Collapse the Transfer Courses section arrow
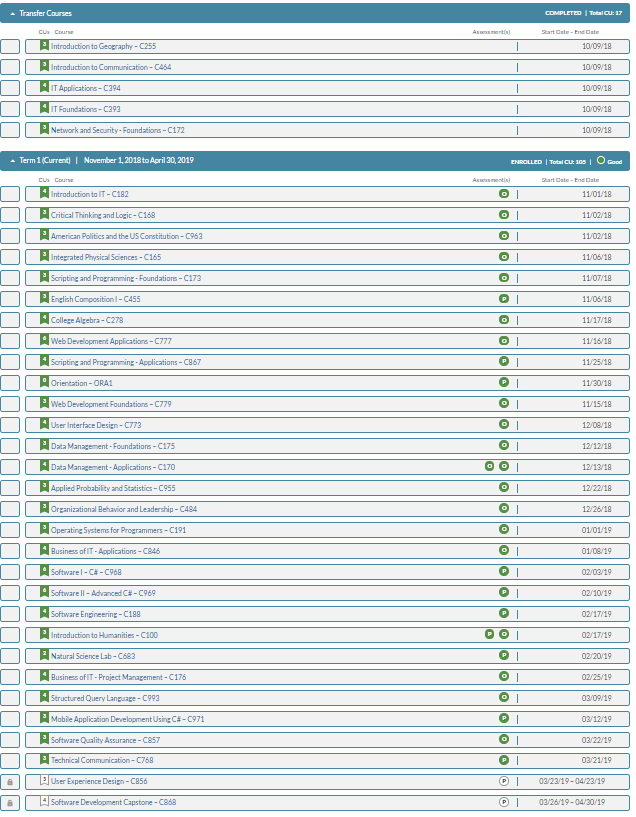This screenshot has width=636, height=817. (12, 13)
